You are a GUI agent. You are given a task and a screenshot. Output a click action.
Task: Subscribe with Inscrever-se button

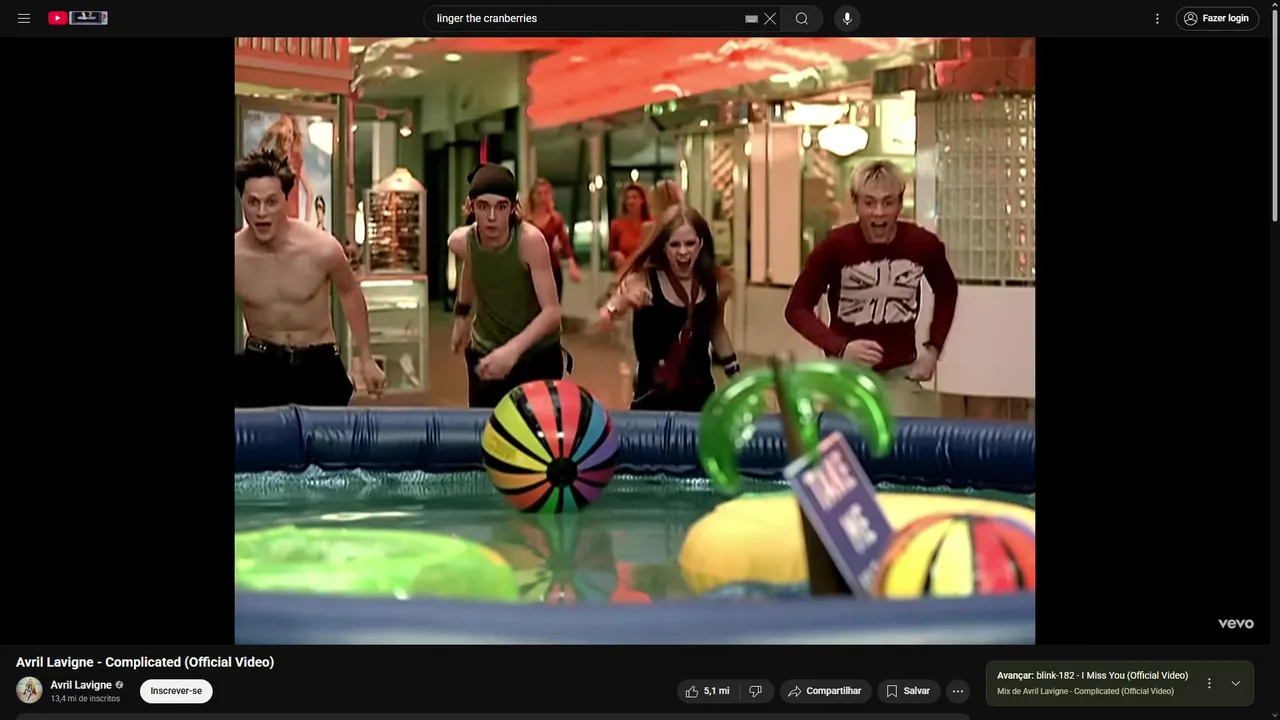pos(176,691)
